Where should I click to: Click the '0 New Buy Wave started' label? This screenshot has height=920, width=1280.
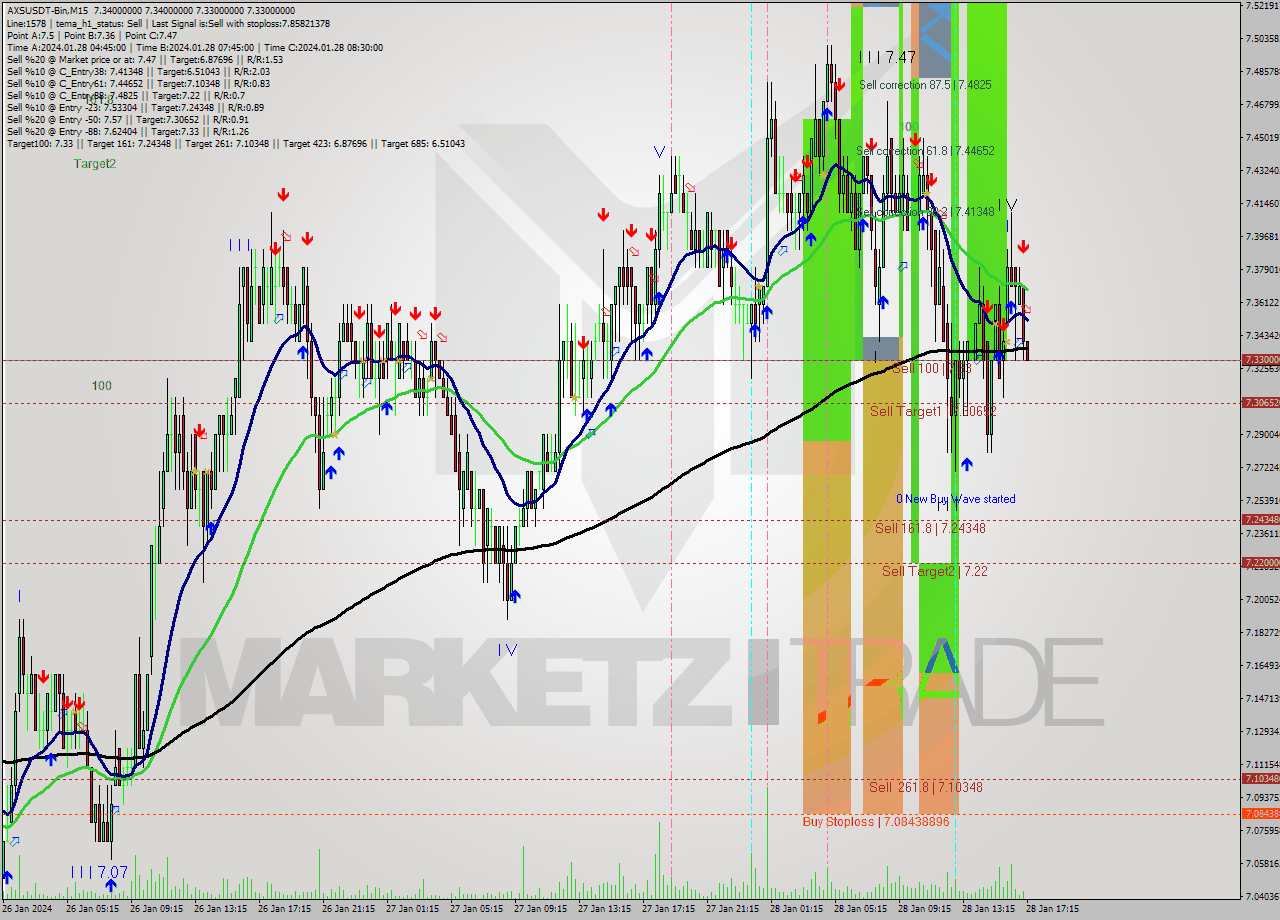tap(955, 499)
